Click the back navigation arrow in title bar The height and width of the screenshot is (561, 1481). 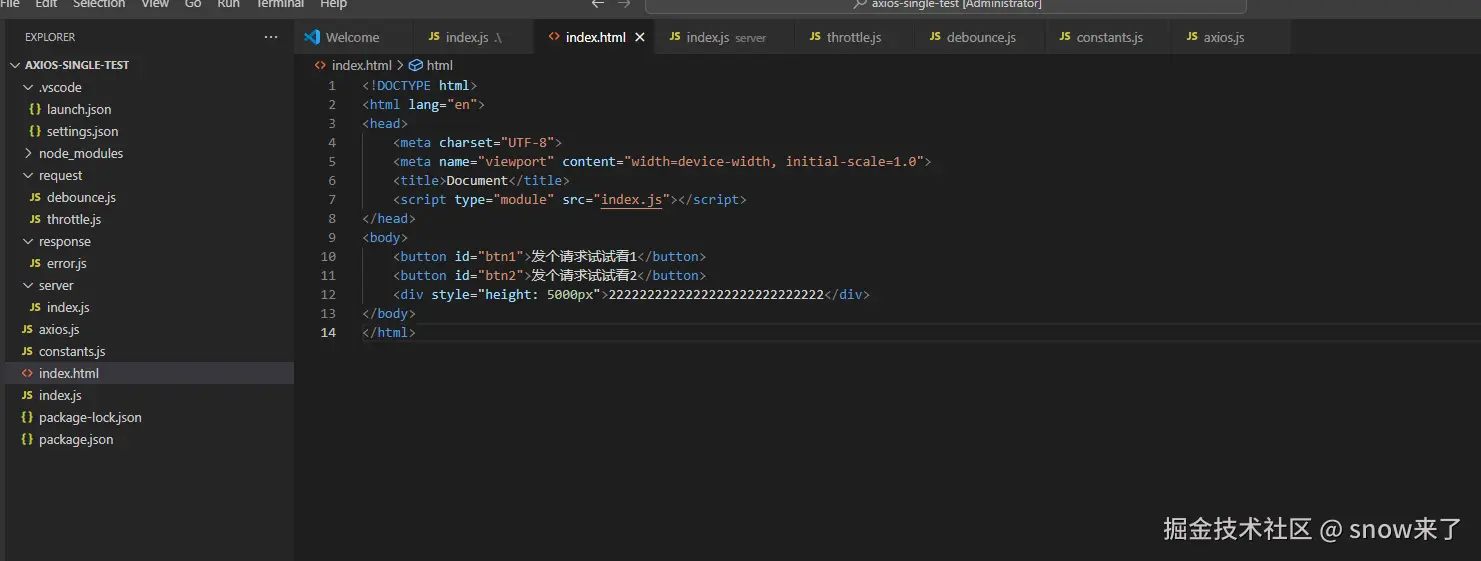pyautogui.click(x=598, y=4)
